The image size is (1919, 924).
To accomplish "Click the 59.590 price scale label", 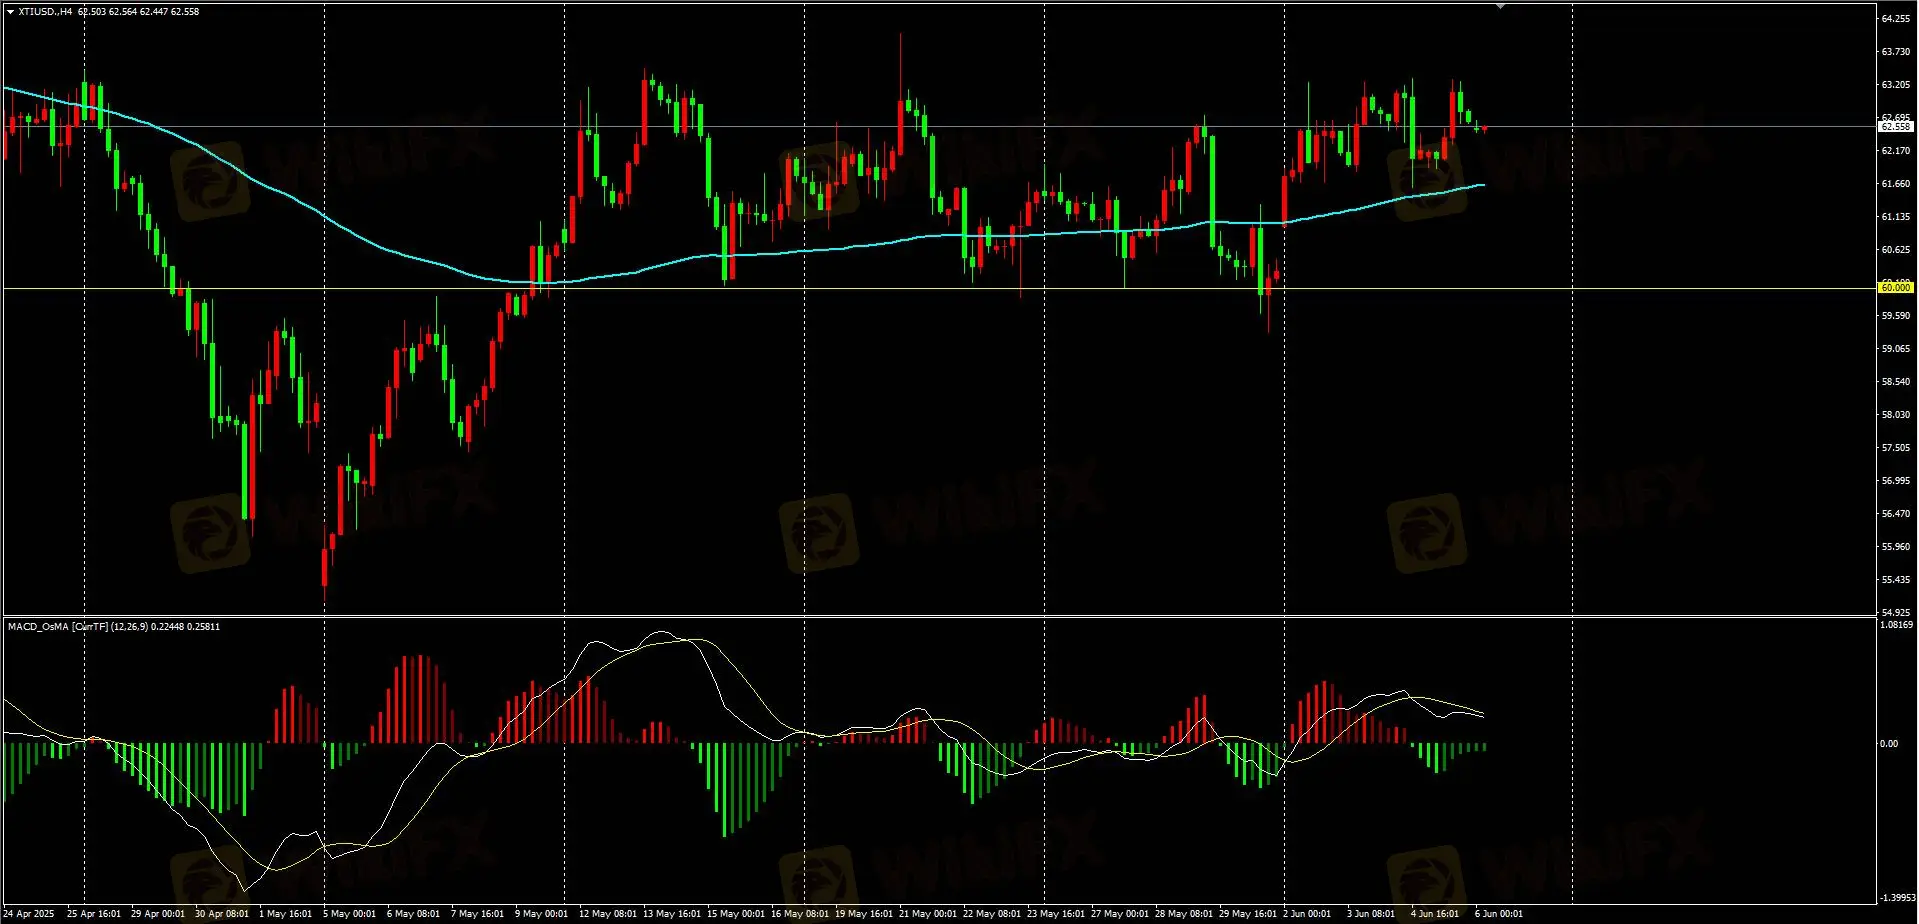I will pyautogui.click(x=1896, y=316).
